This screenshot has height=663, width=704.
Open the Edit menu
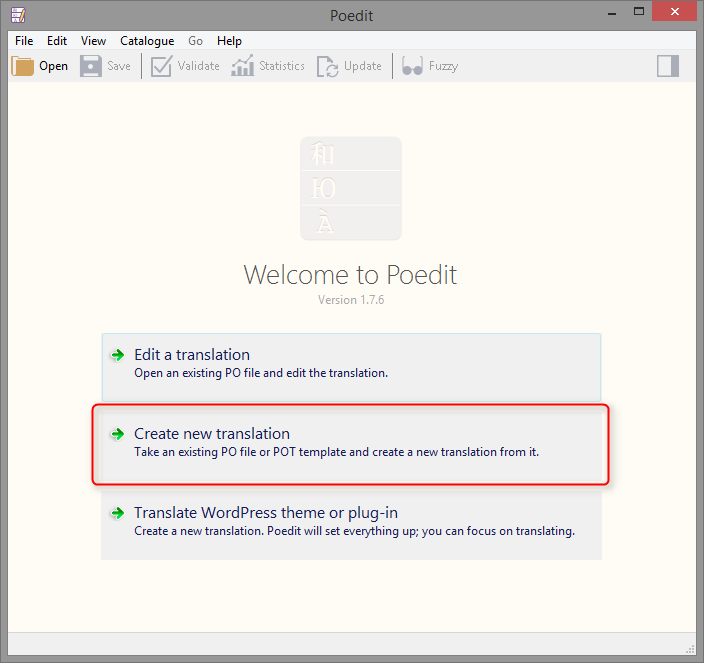tap(57, 41)
